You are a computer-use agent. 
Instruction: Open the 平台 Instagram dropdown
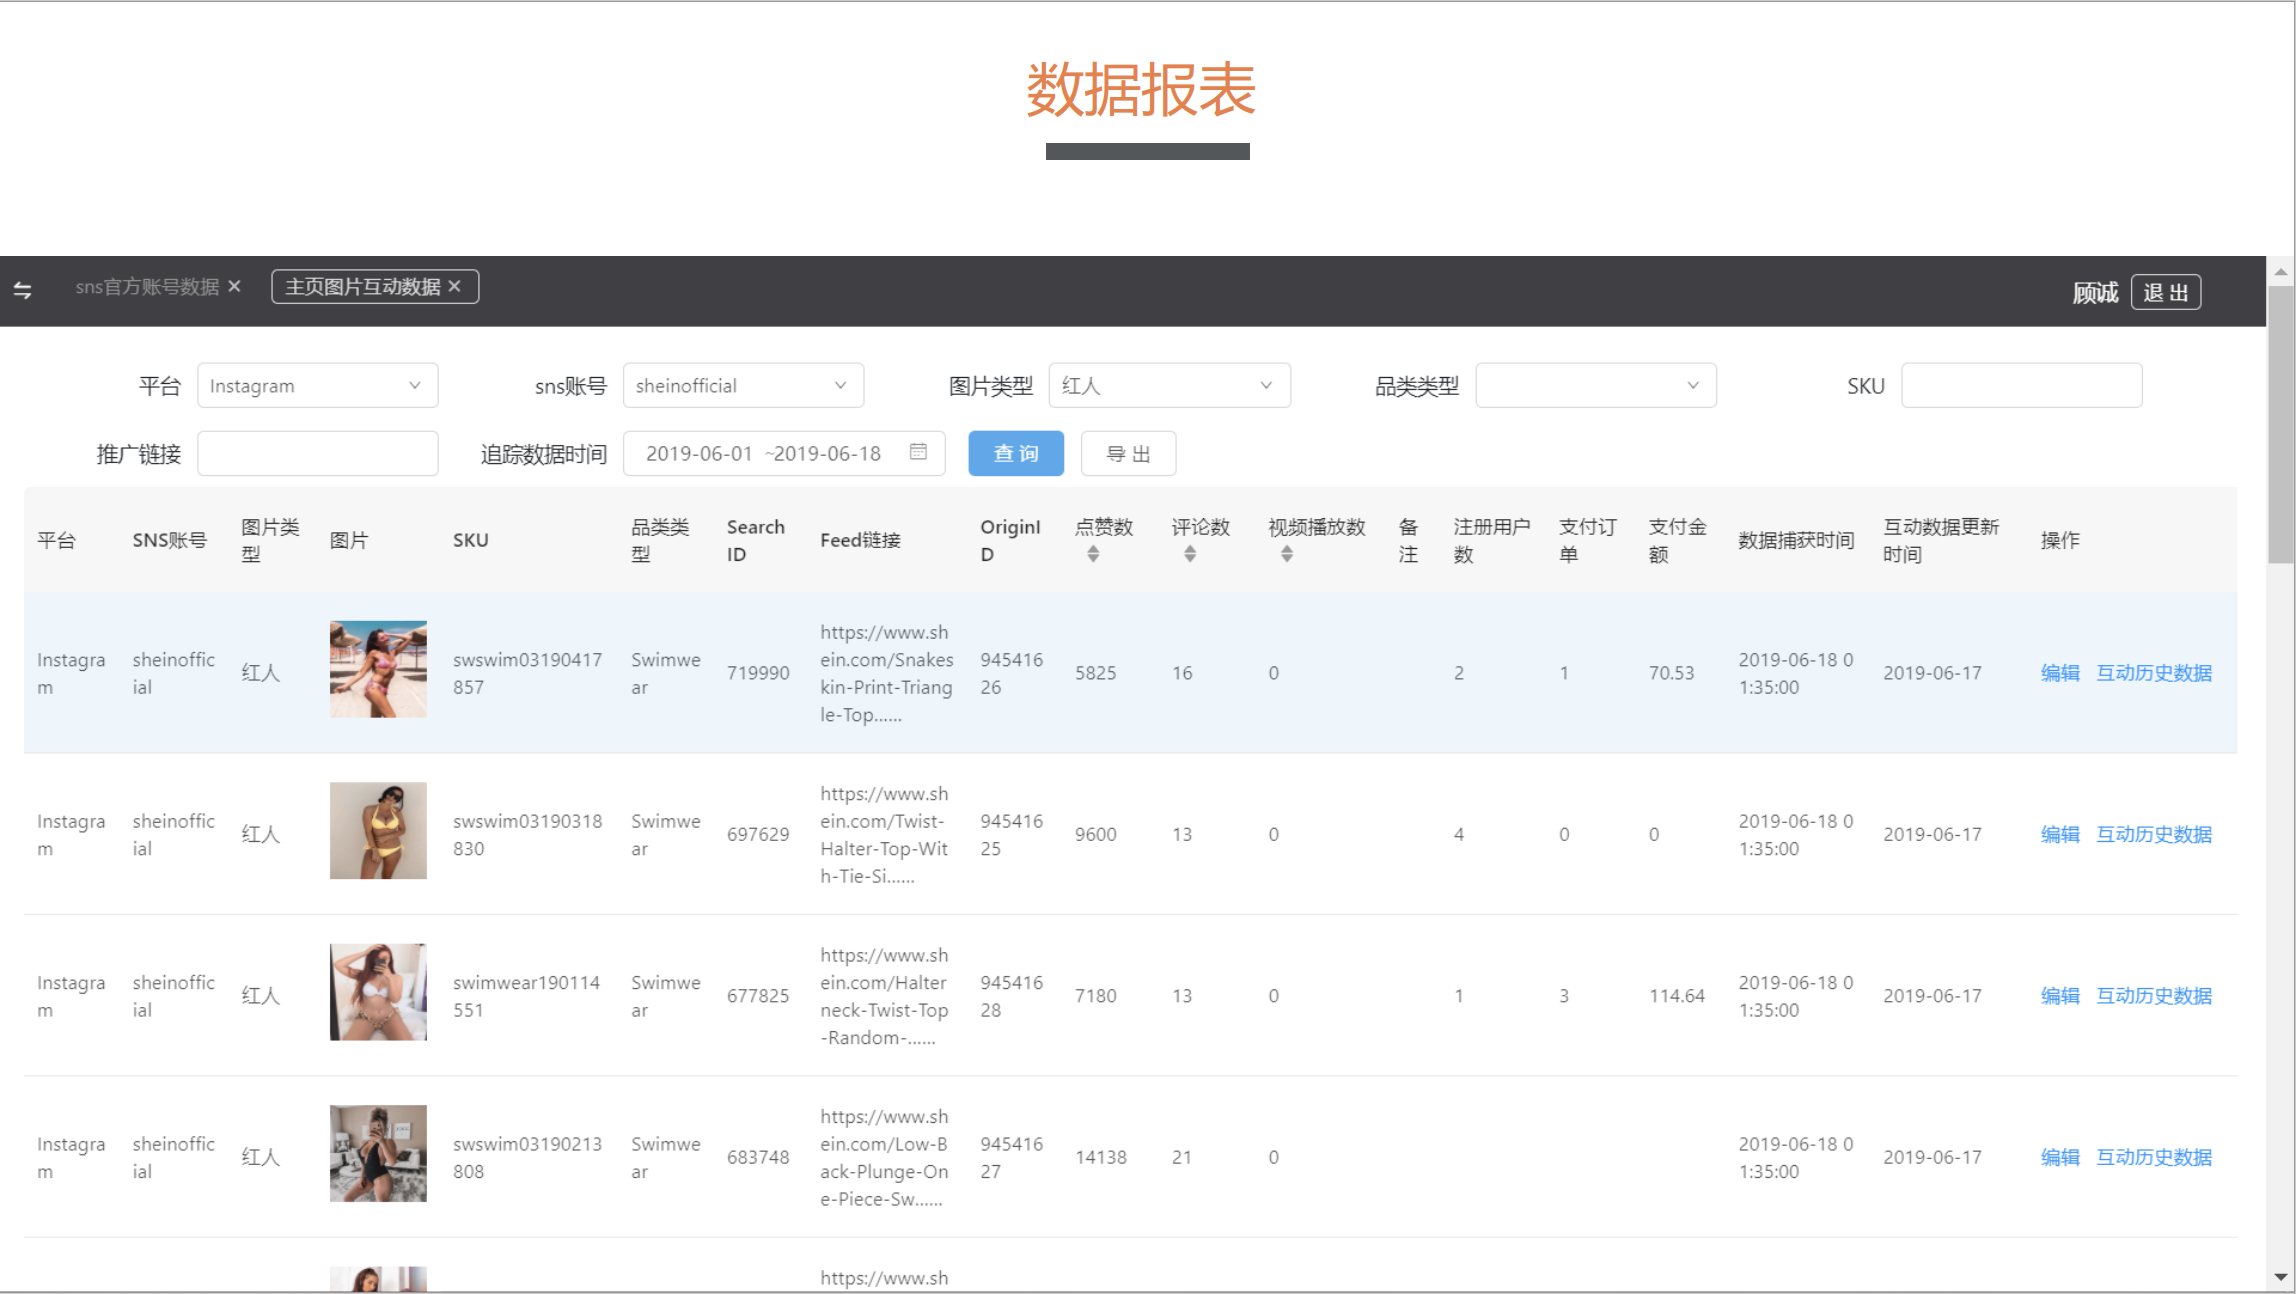pyautogui.click(x=317, y=386)
